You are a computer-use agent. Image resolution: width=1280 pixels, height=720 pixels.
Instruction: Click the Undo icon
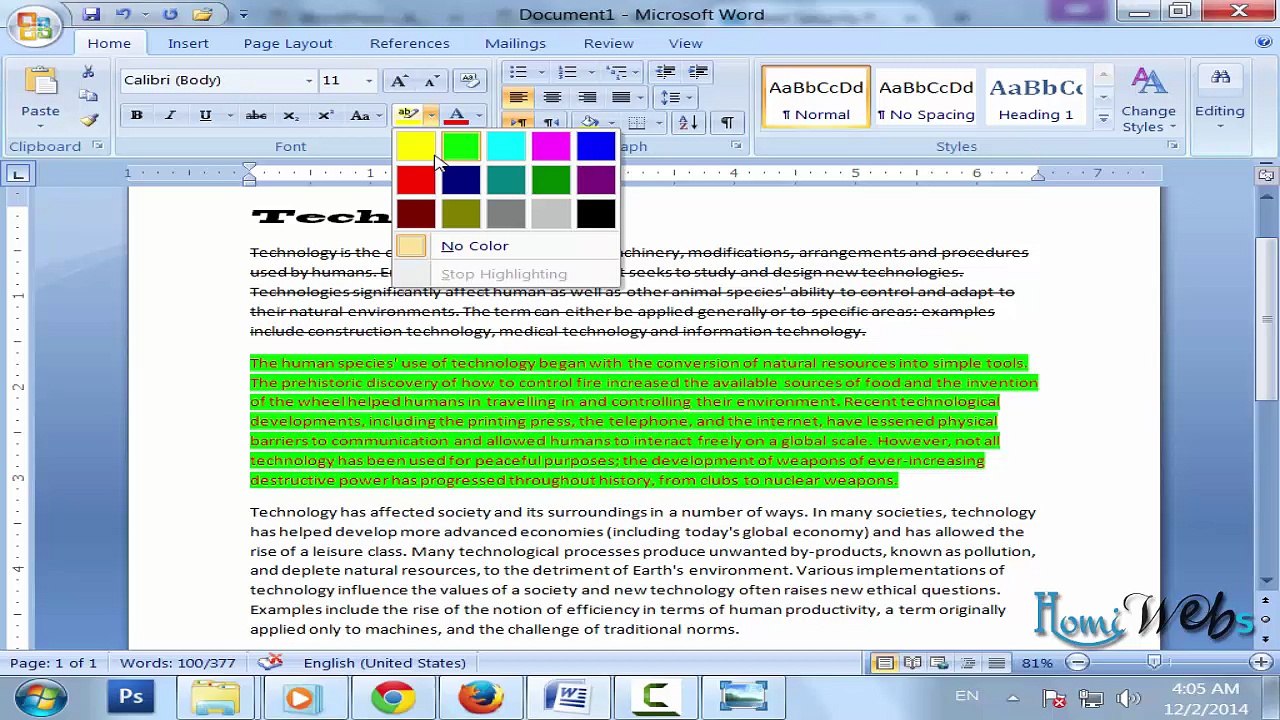123,14
